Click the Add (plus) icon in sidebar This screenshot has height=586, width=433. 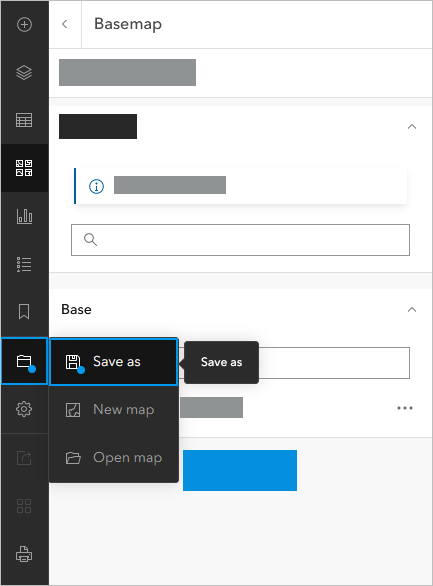point(24,25)
